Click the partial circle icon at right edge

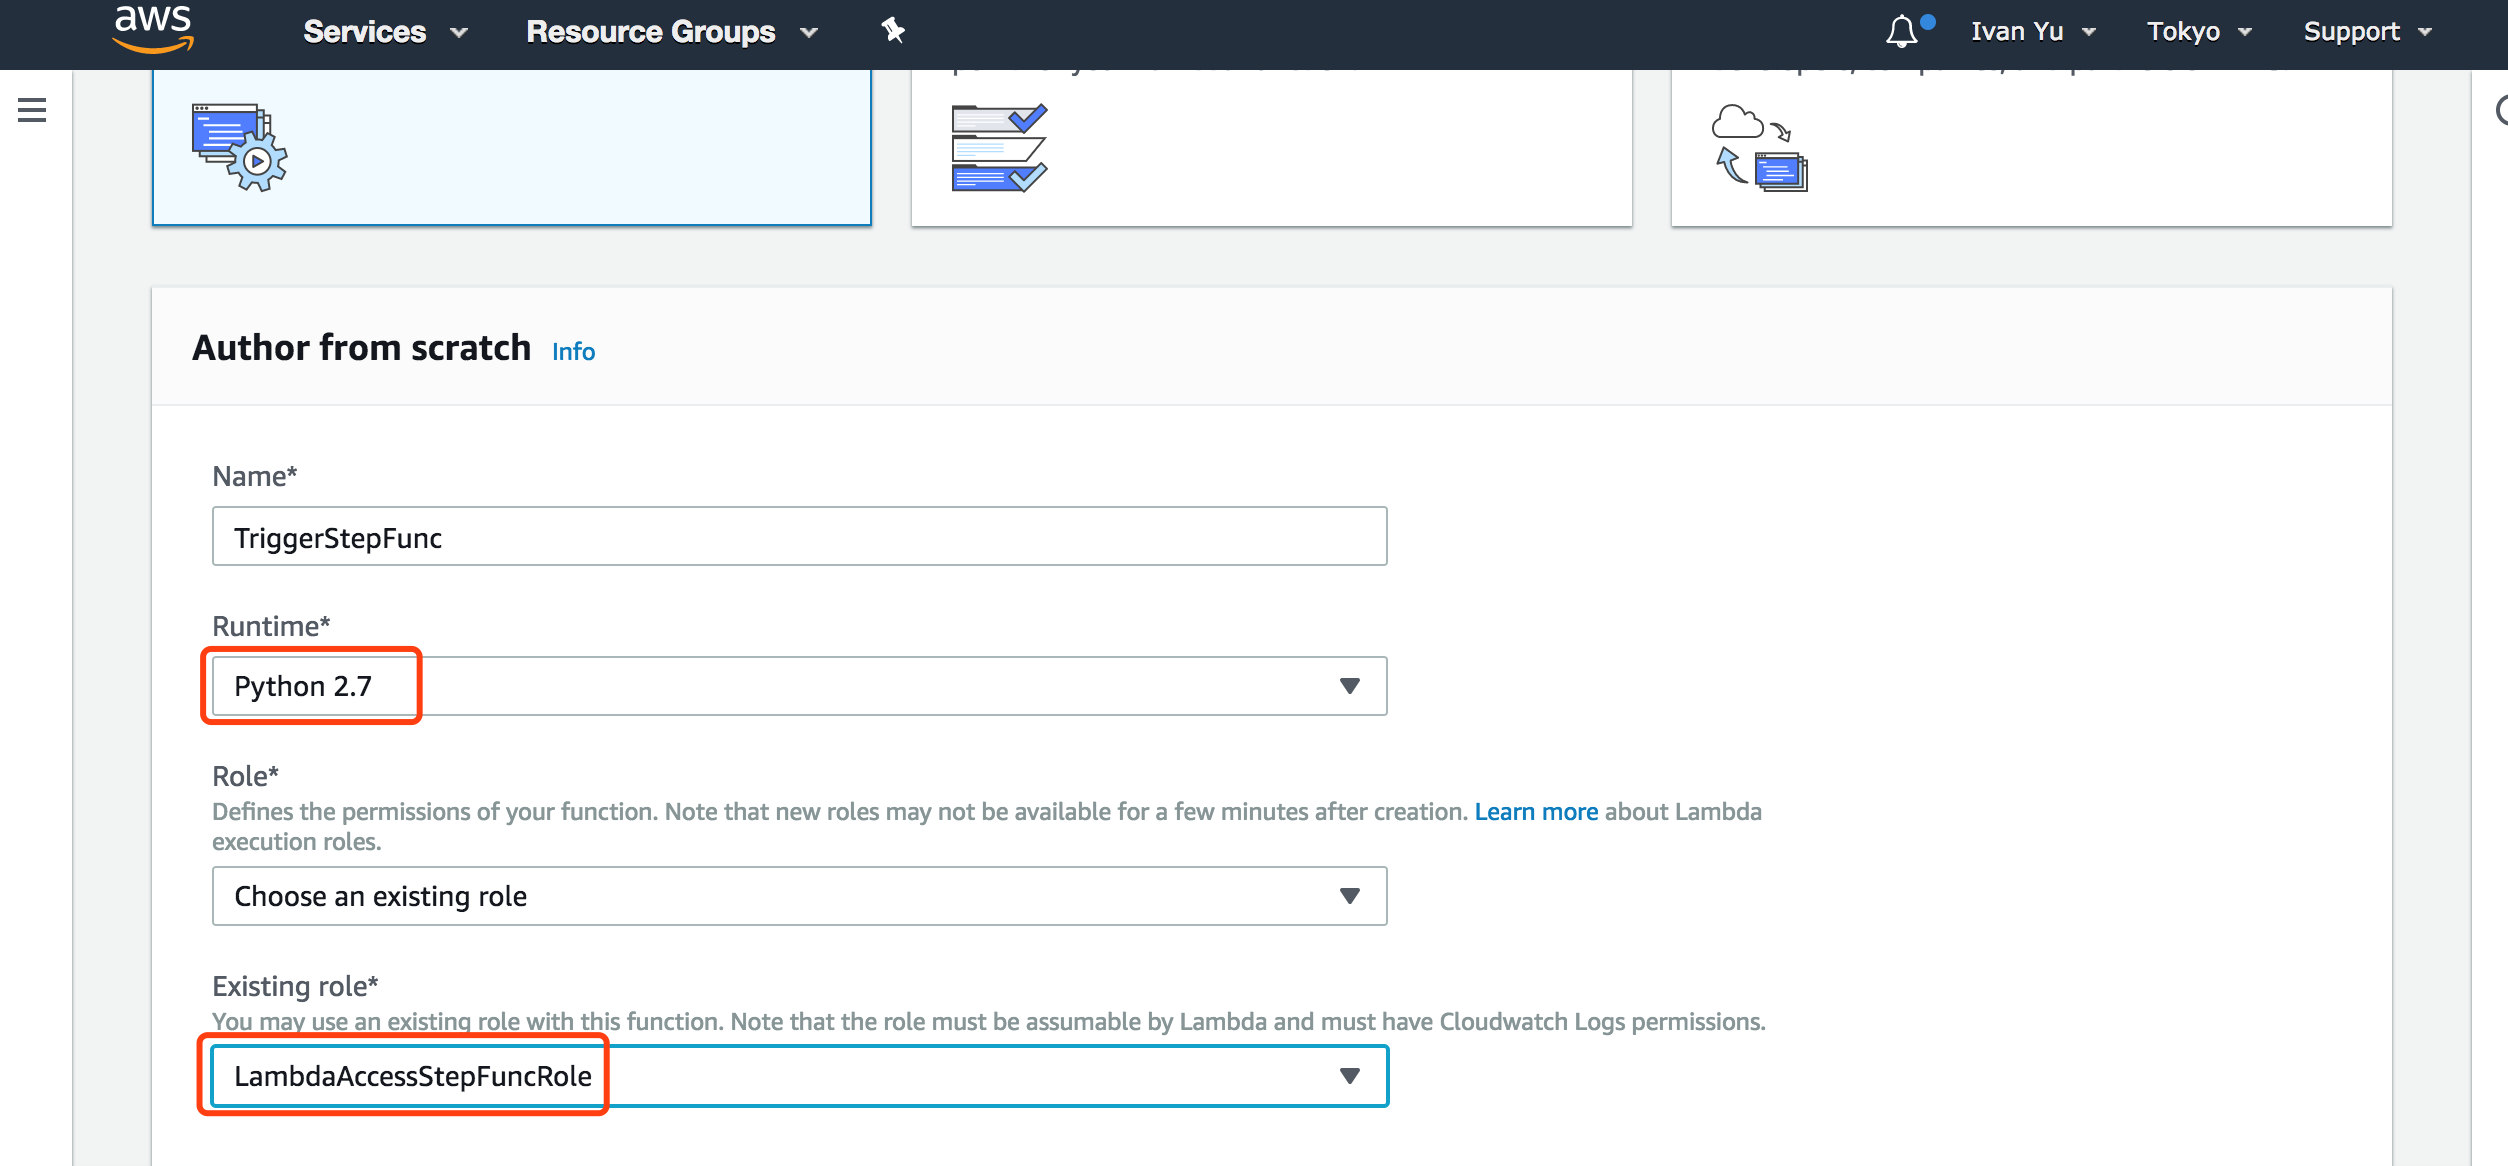tap(2500, 110)
